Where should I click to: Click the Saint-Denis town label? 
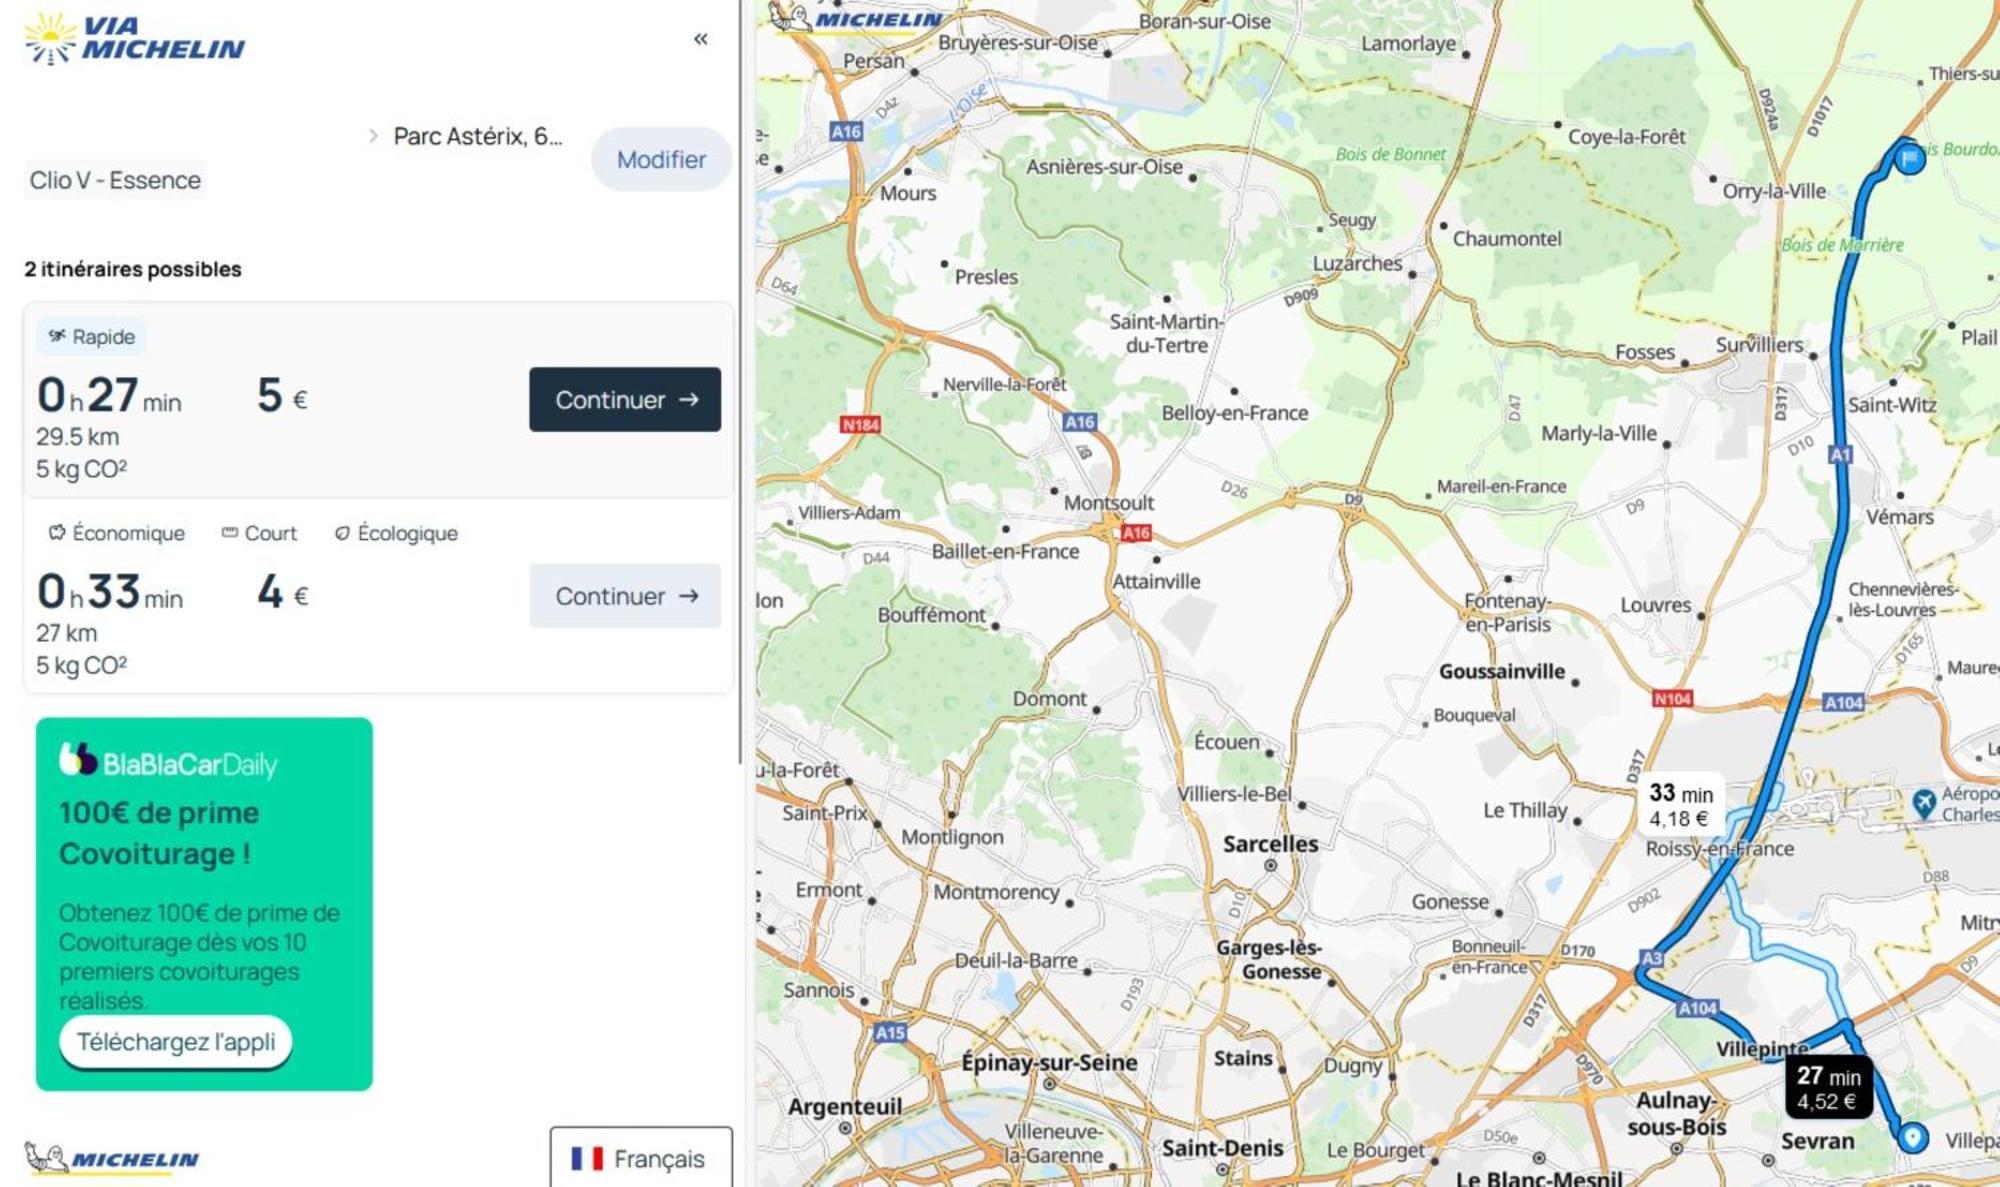pyautogui.click(x=1222, y=1149)
